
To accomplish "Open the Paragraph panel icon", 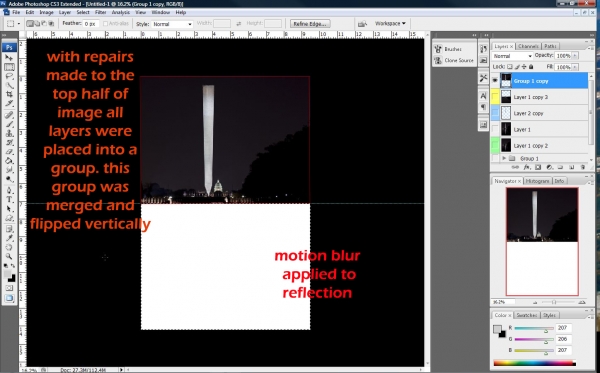I will click(x=483, y=107).
